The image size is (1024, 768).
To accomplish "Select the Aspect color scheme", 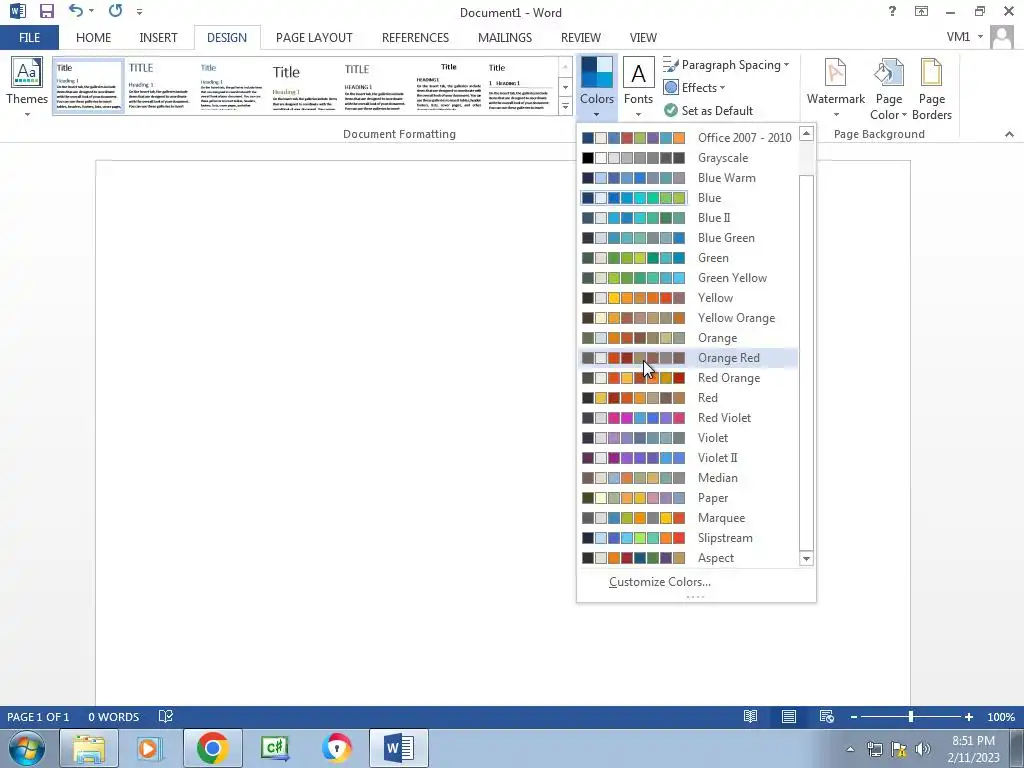I will pos(688,558).
